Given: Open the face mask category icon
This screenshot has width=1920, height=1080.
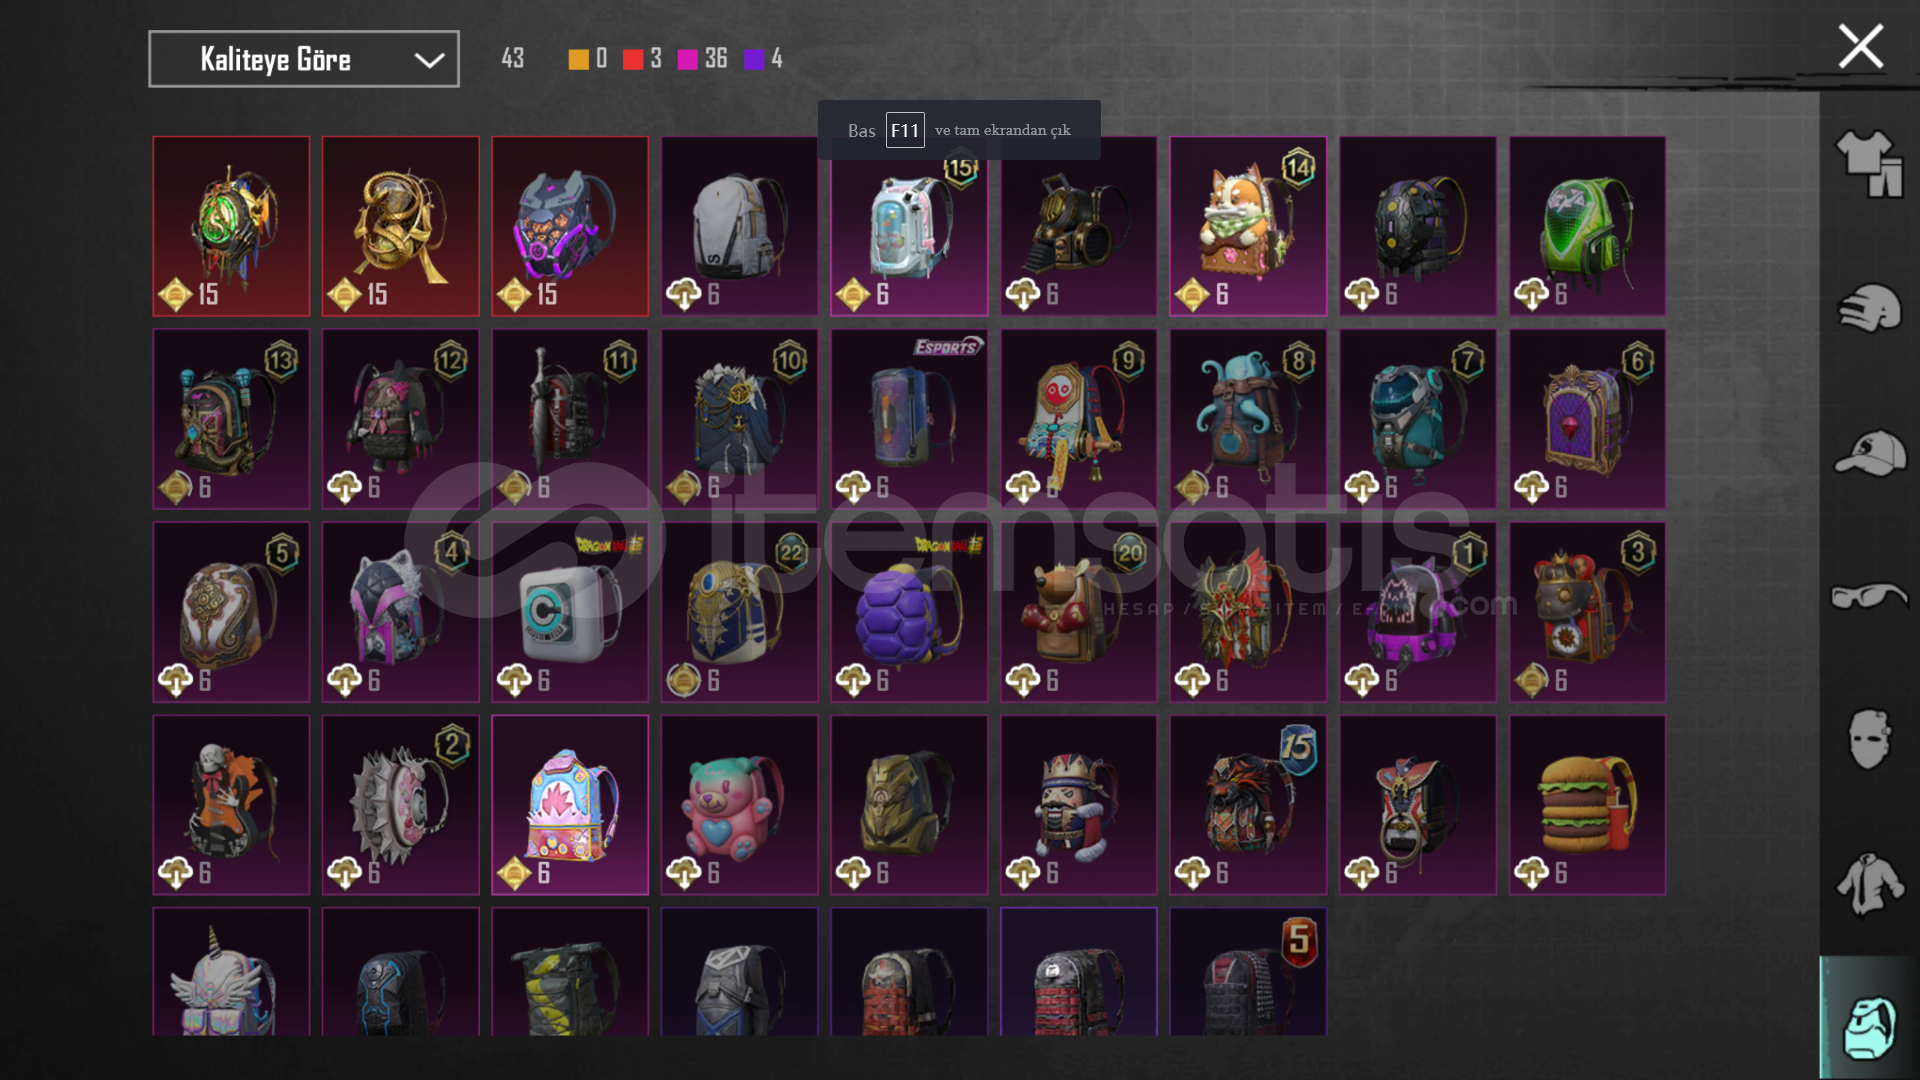Looking at the screenshot, I should [x=1869, y=740].
